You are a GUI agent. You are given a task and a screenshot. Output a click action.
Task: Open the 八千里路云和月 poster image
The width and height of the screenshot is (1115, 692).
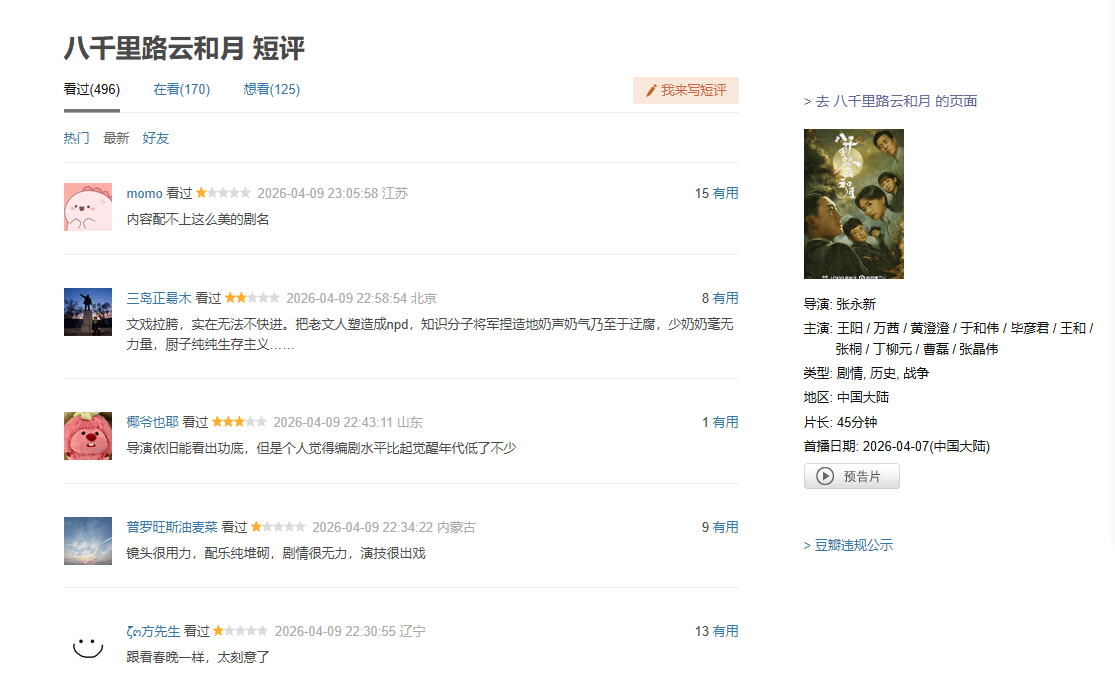pyautogui.click(x=853, y=204)
